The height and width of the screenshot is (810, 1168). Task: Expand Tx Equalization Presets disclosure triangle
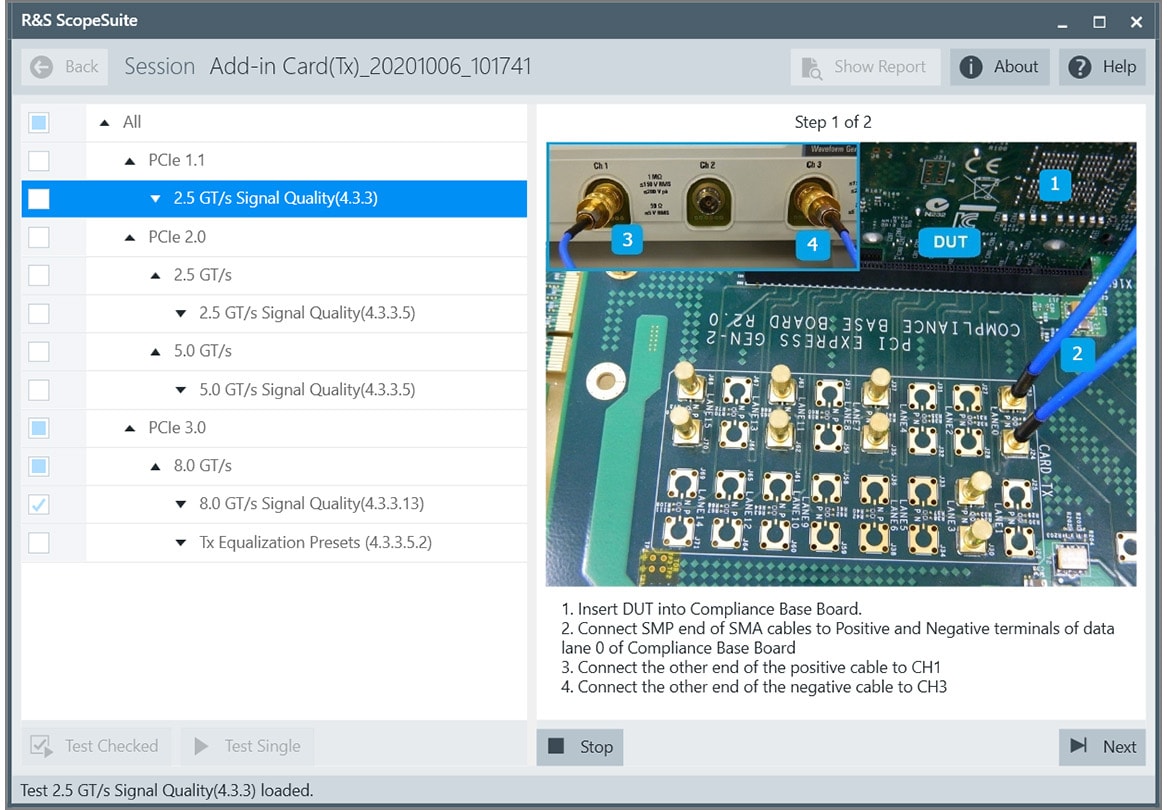(180, 542)
